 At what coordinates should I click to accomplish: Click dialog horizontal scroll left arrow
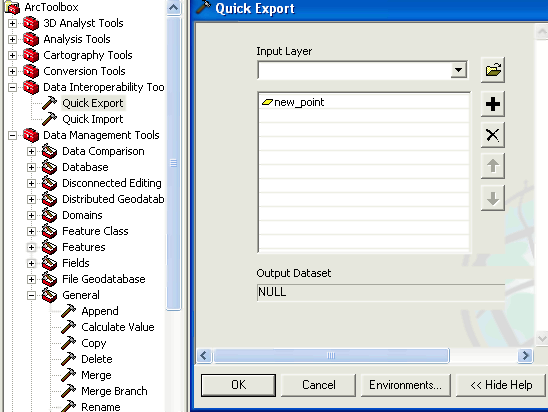pos(204,356)
